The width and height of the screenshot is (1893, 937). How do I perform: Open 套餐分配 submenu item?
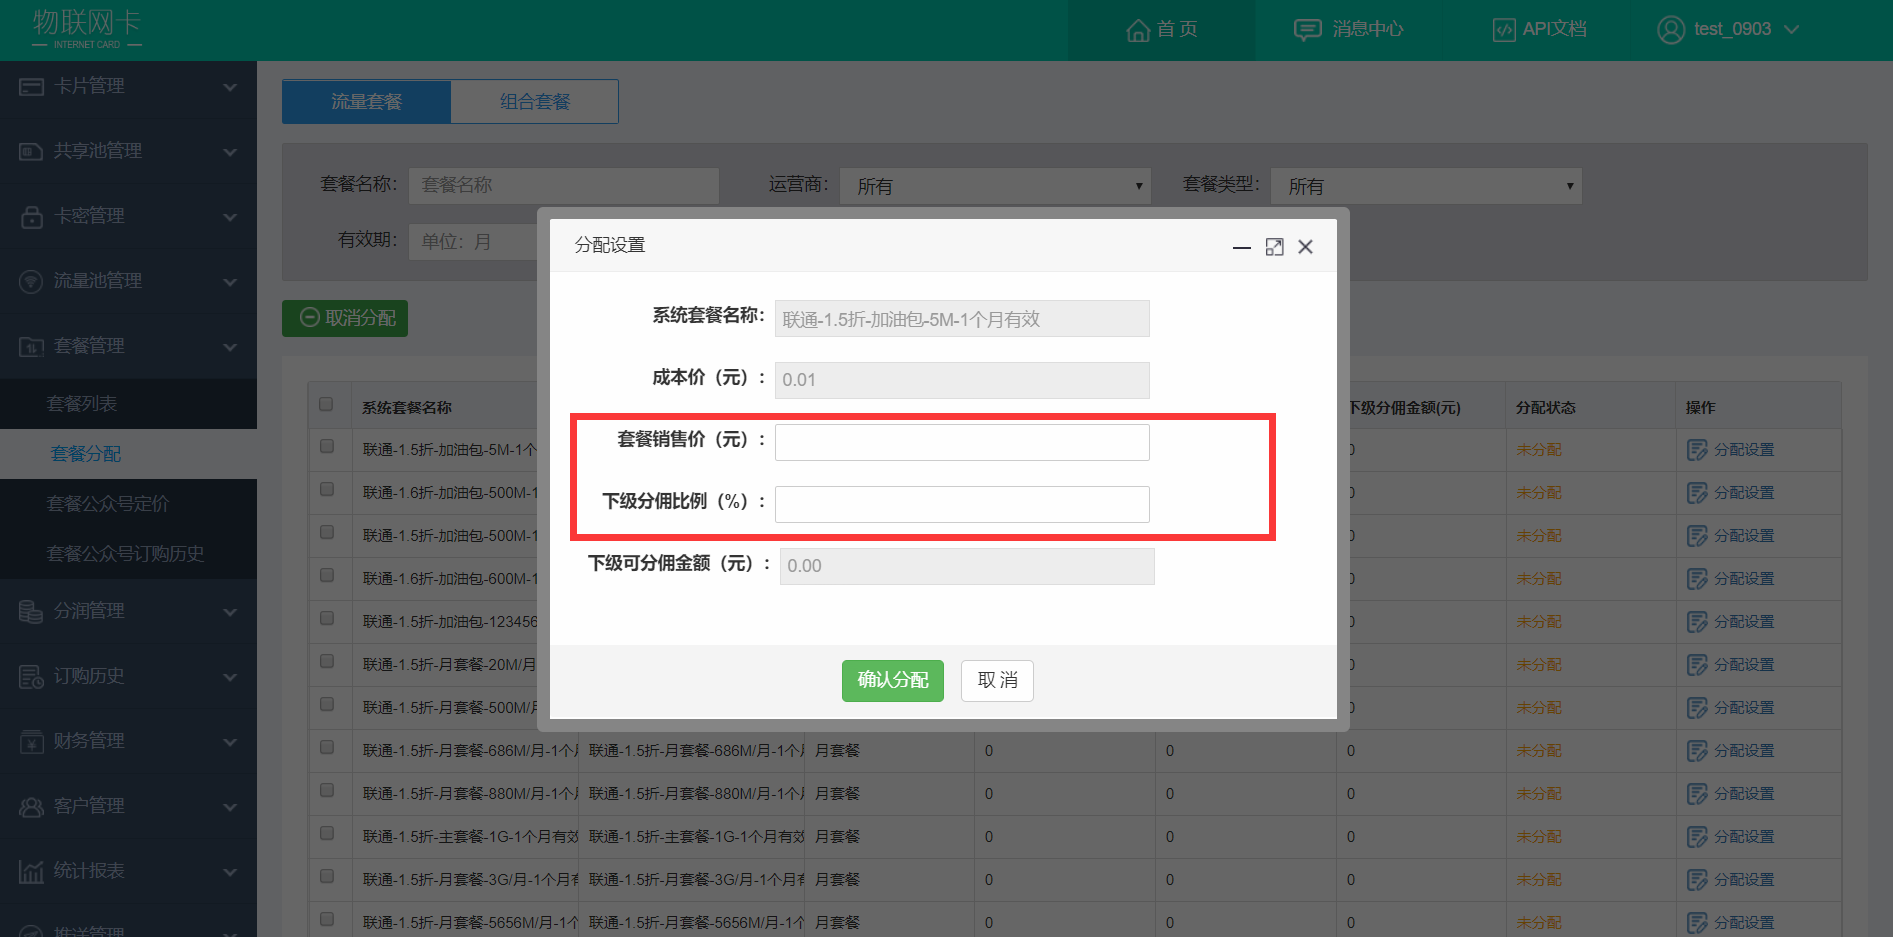[128, 454]
